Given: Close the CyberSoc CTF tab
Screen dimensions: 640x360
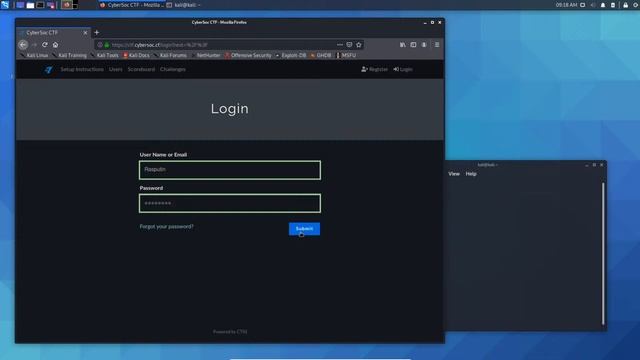Looking at the screenshot, I should click(x=85, y=32).
